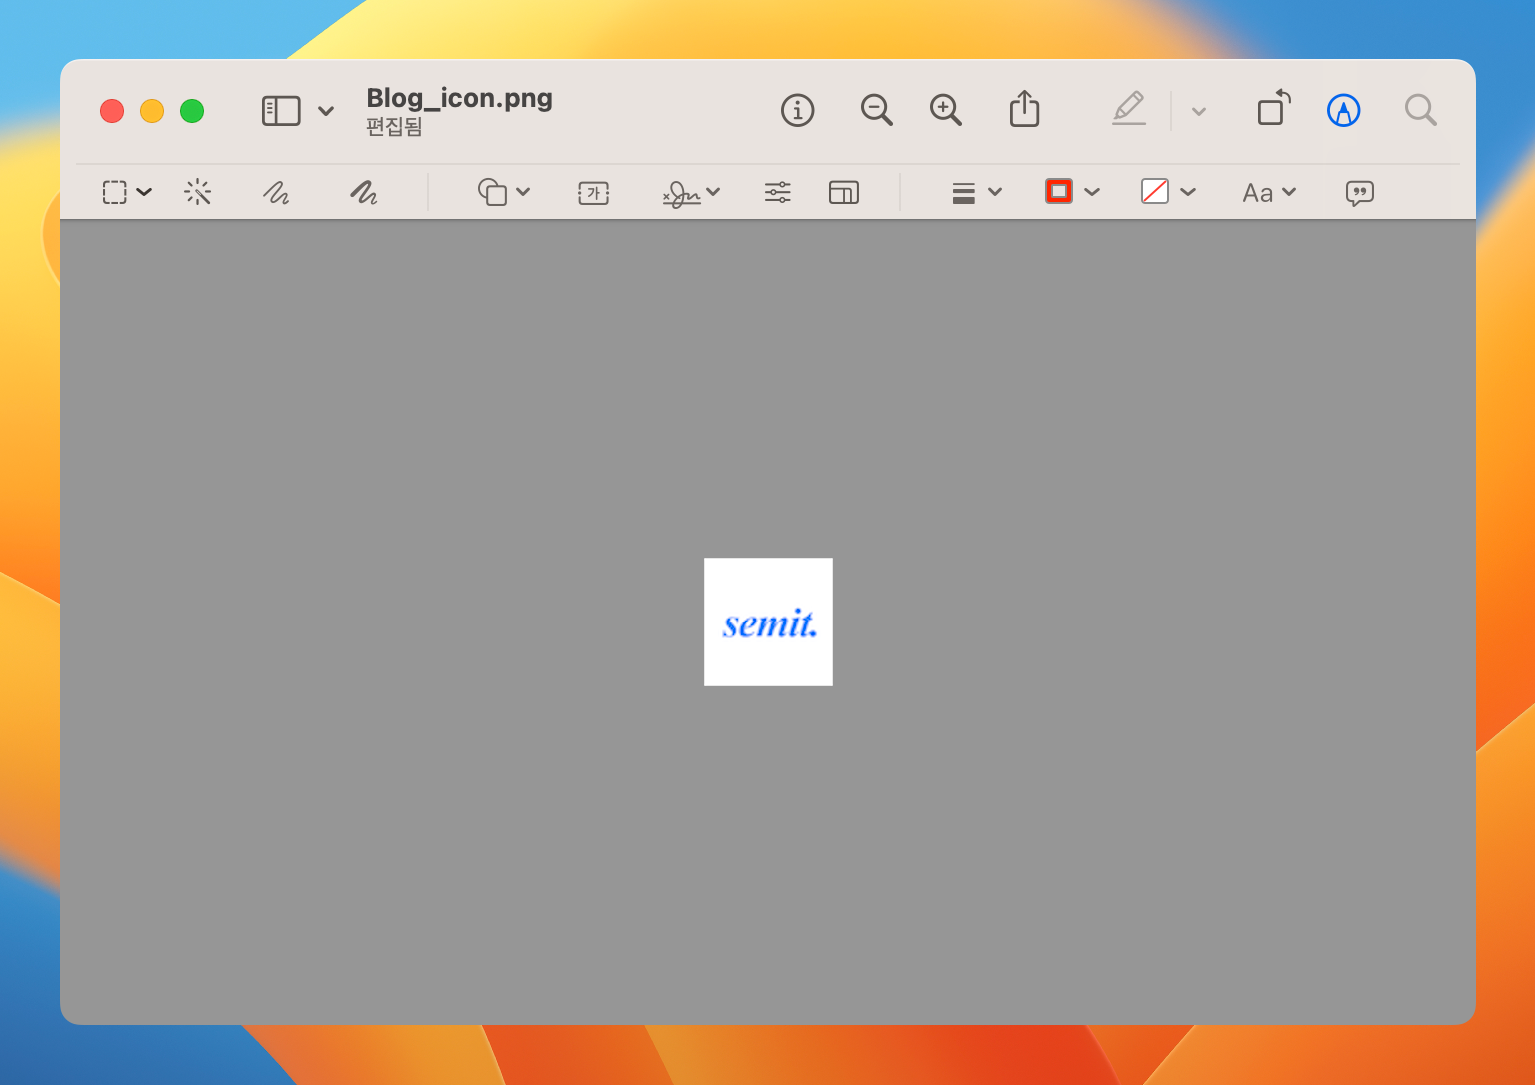Choose the Draw tool
This screenshot has height=1085, width=1535.
(364, 192)
